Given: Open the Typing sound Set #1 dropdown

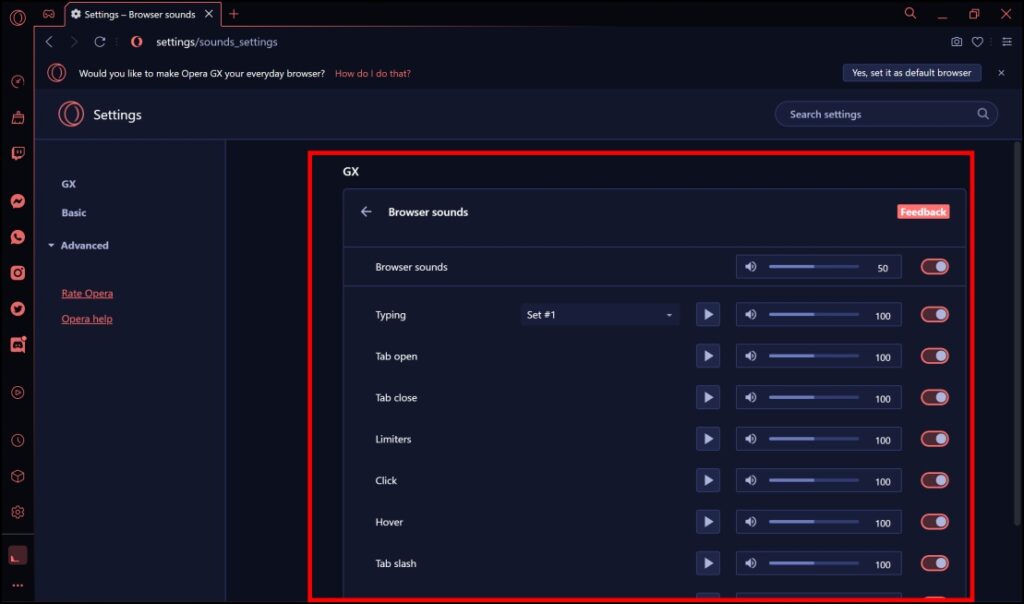Looking at the screenshot, I should (600, 315).
